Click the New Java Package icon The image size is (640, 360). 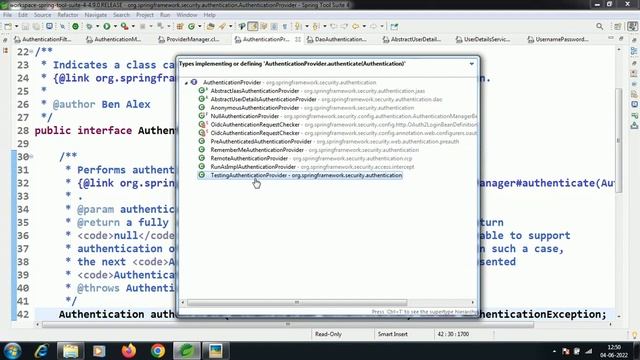pos(180,27)
